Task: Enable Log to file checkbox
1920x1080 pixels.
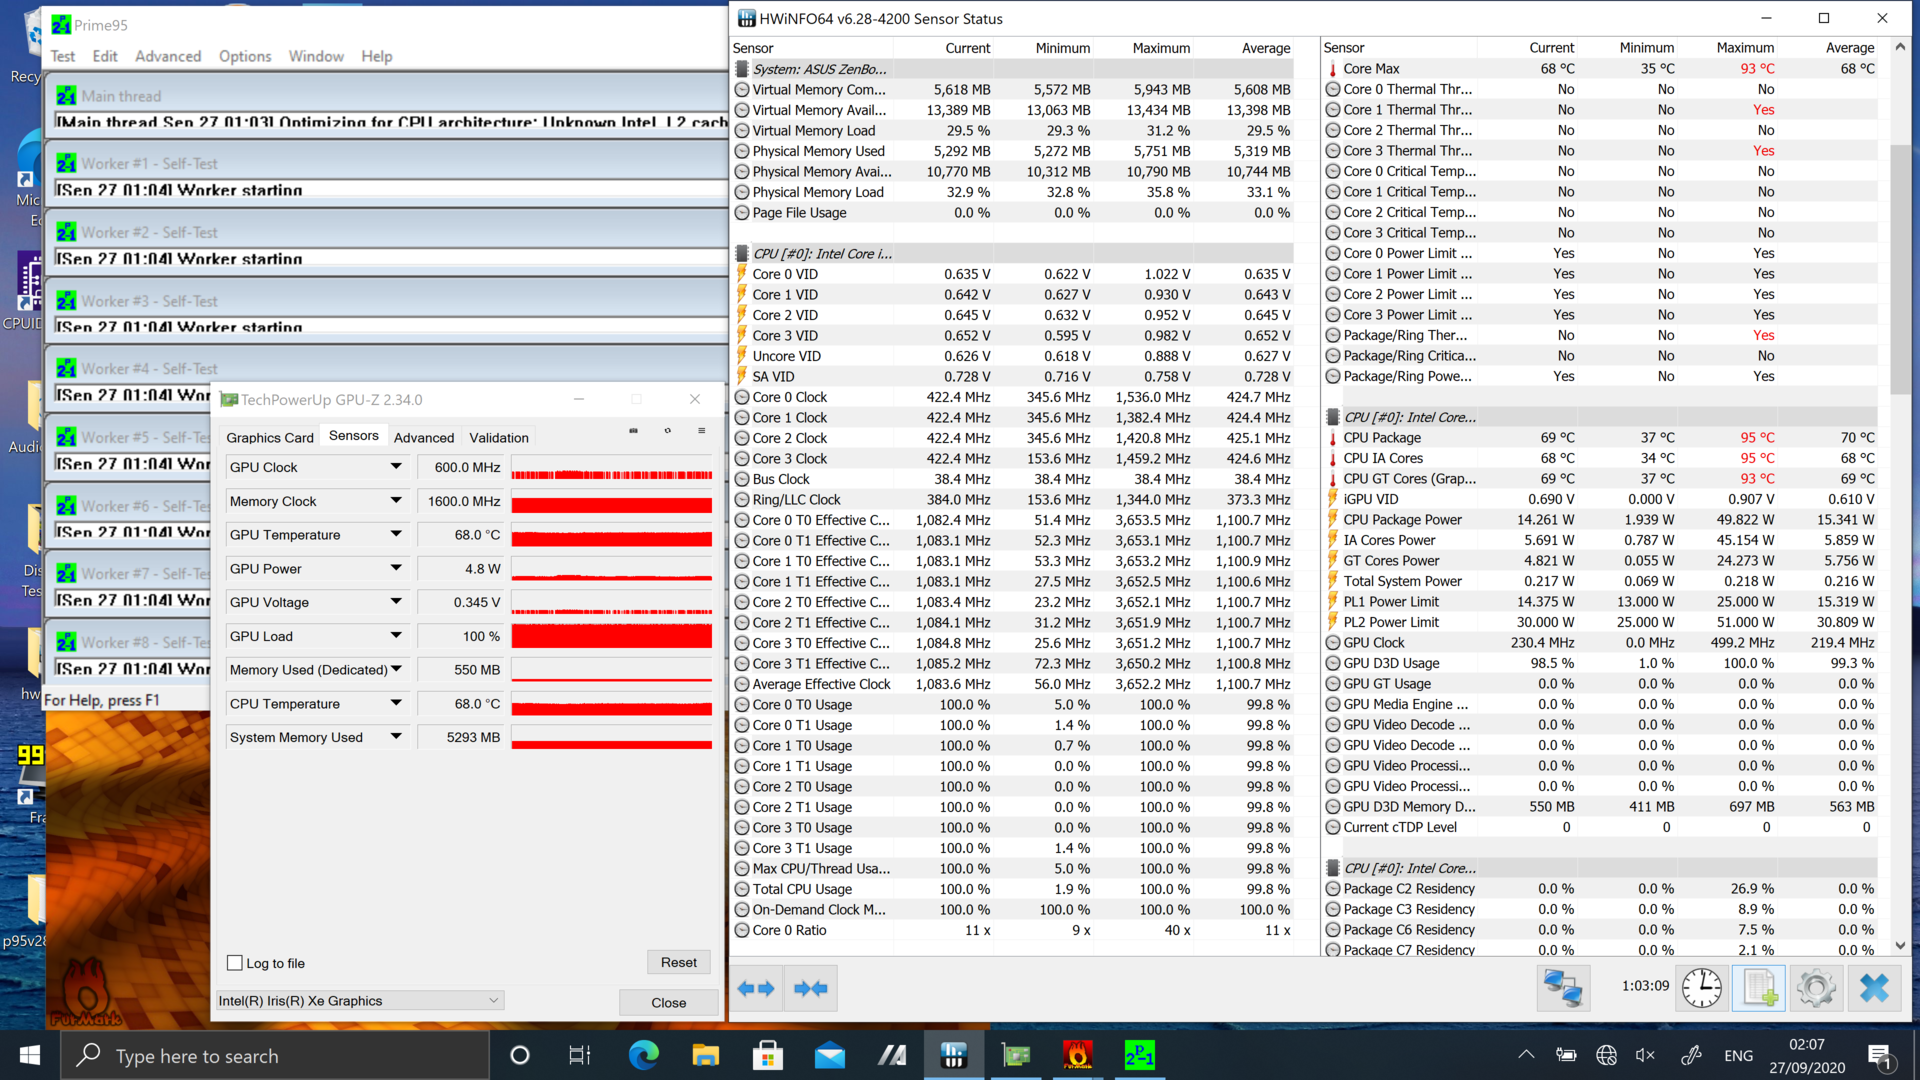Action: (235, 963)
